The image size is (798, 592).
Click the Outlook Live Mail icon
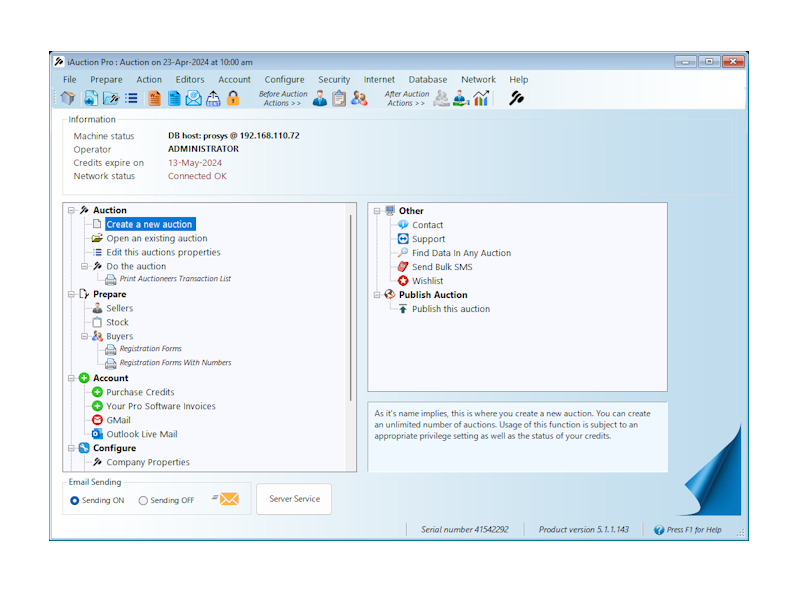(97, 434)
